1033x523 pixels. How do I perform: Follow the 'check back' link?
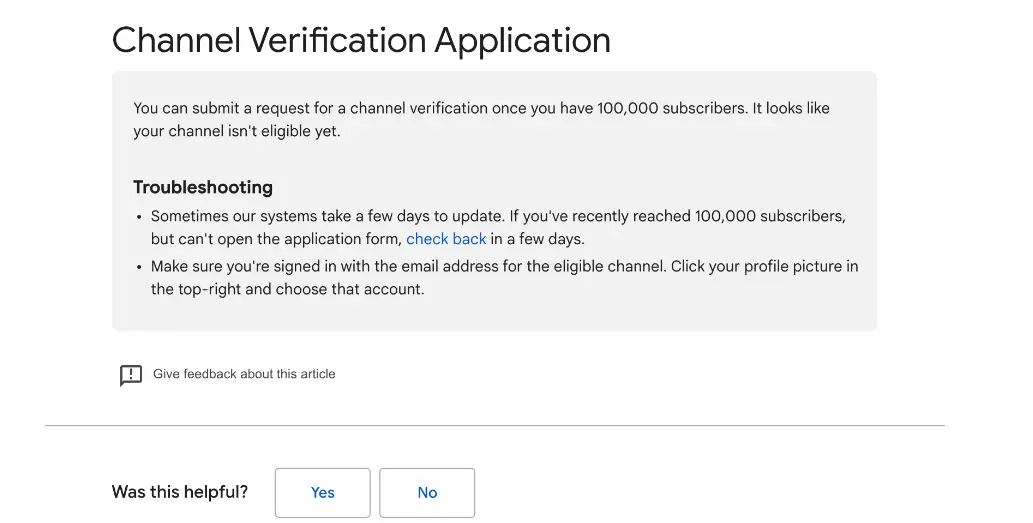[446, 239]
